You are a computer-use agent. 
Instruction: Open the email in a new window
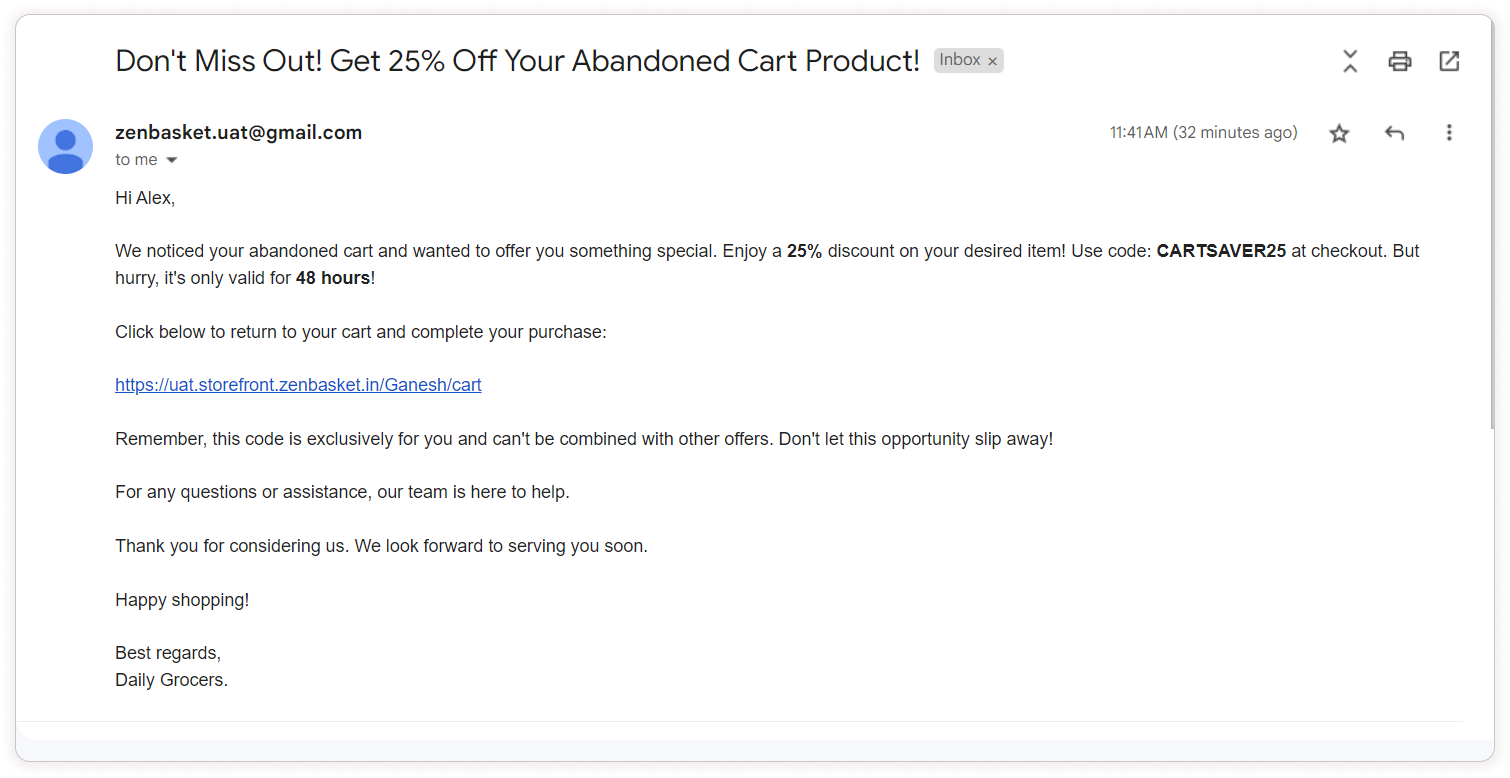pos(1449,61)
